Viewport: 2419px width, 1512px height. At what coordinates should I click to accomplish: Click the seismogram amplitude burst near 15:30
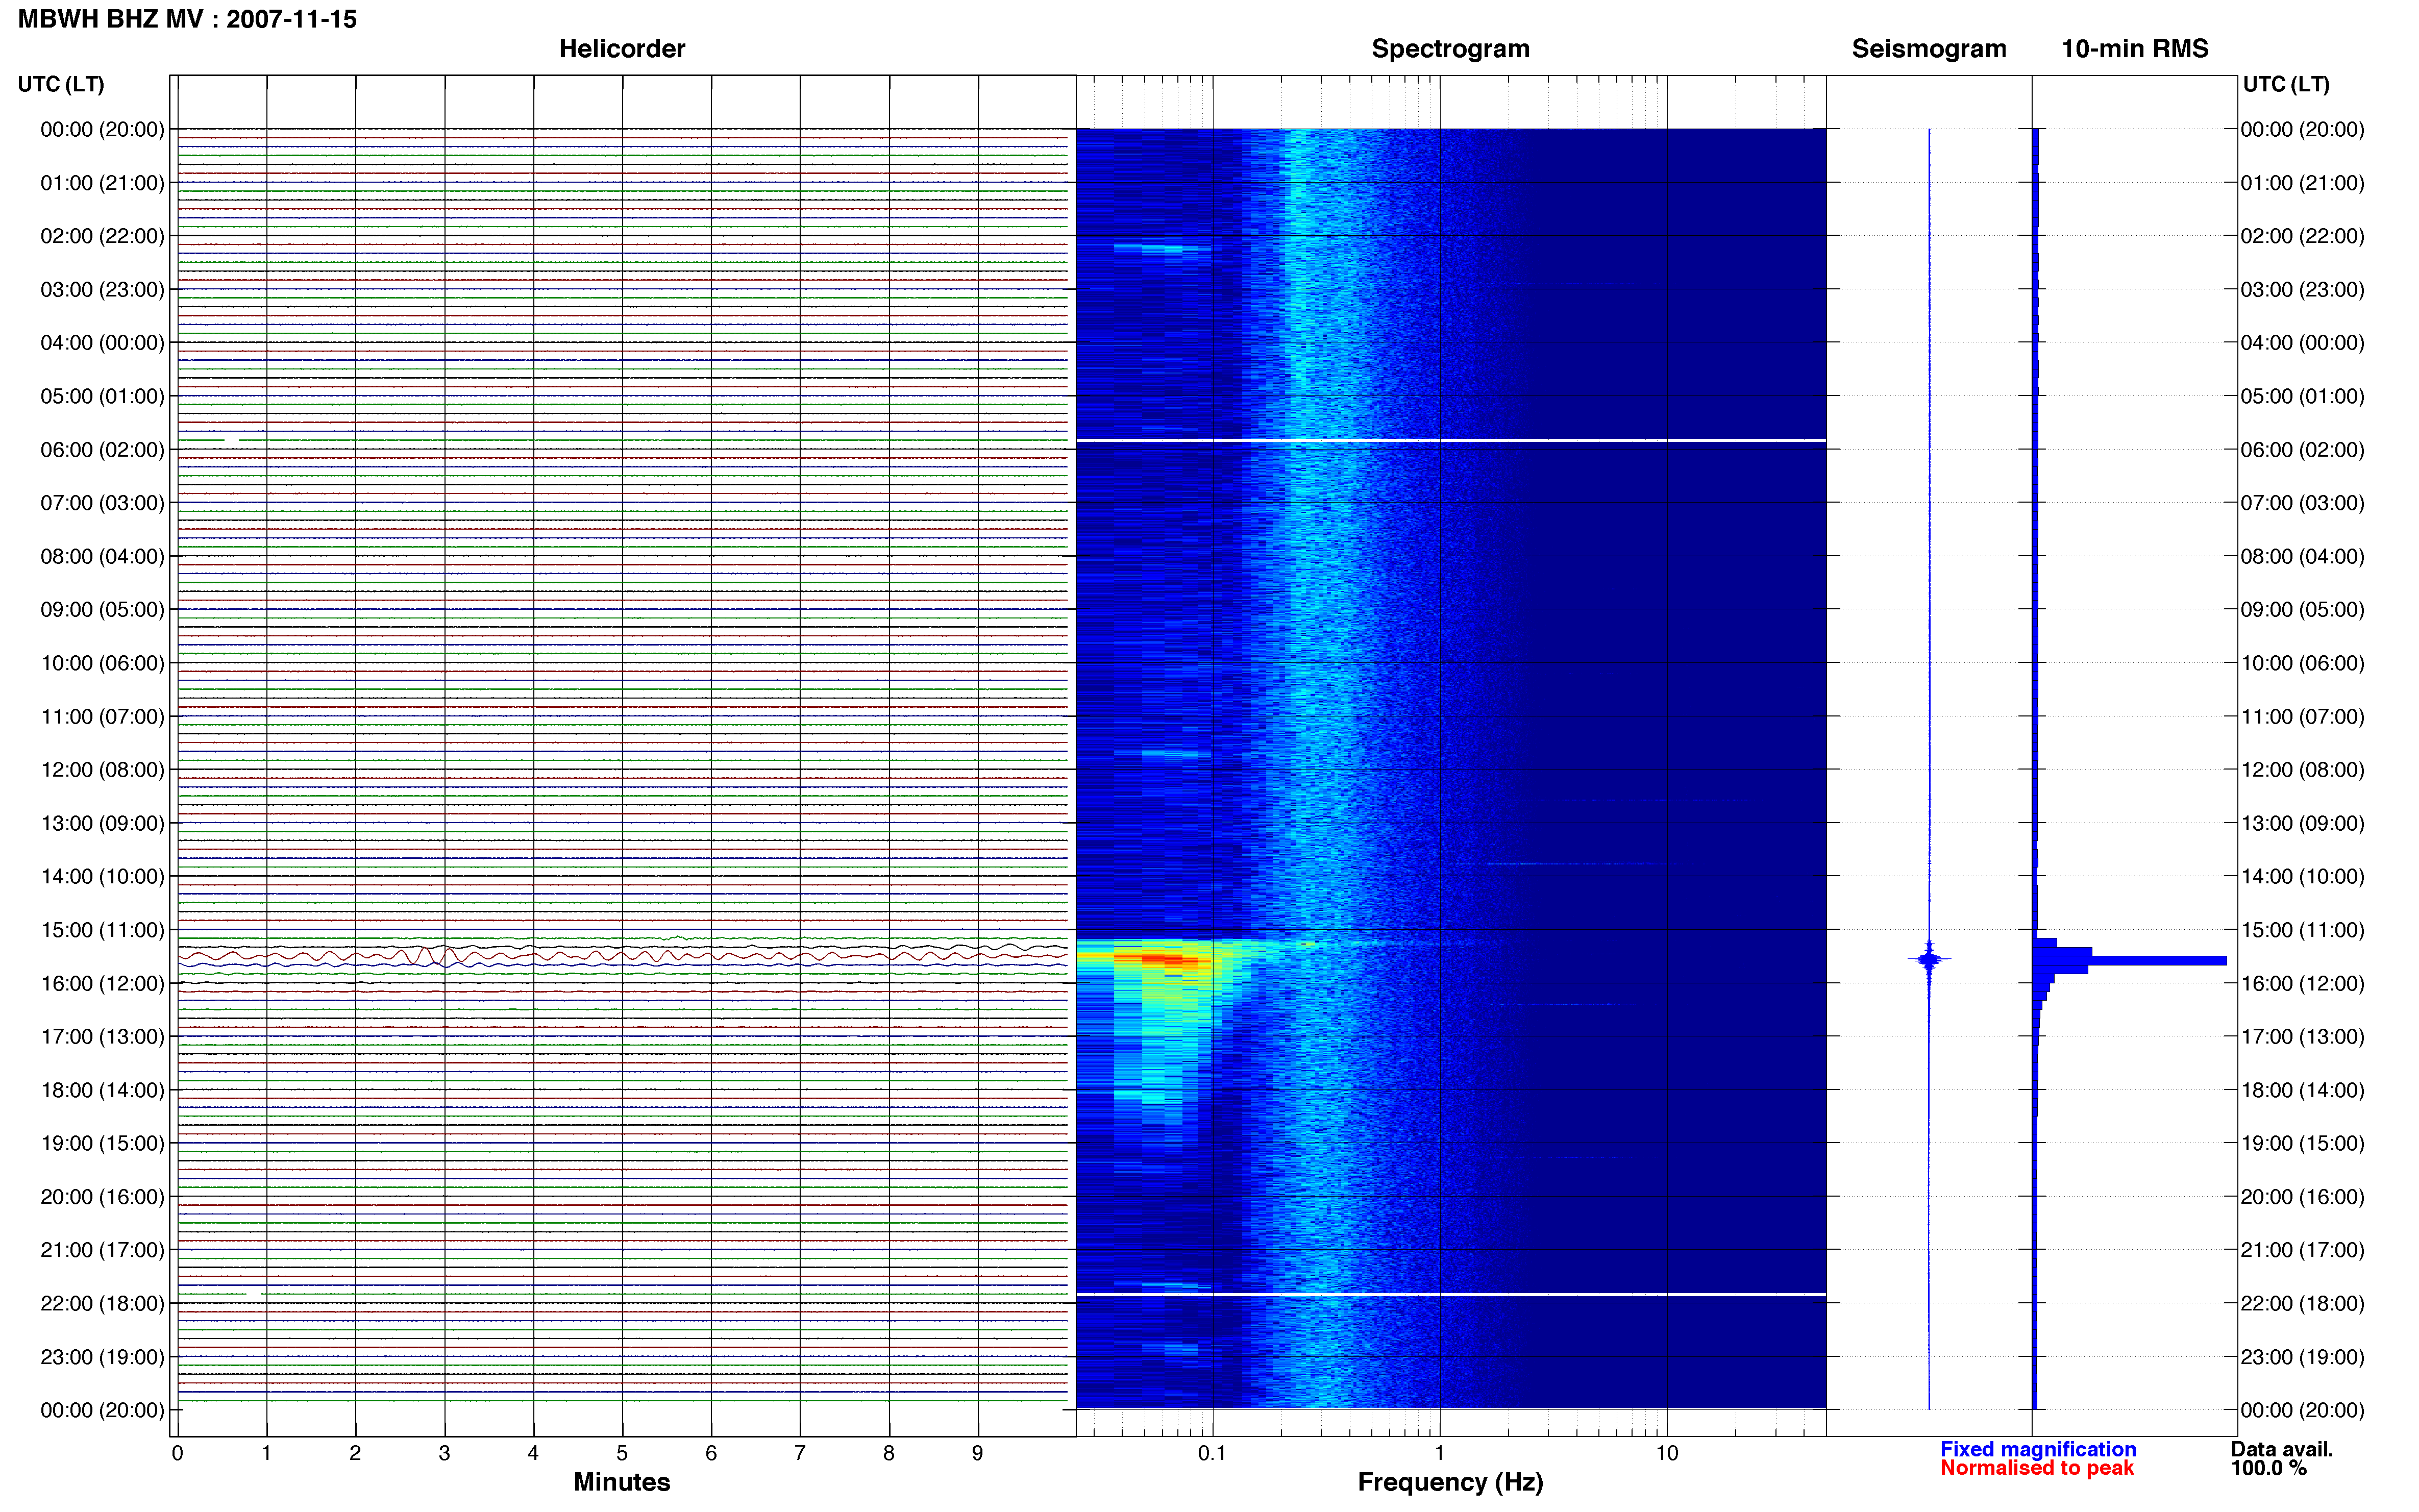coord(1929,960)
